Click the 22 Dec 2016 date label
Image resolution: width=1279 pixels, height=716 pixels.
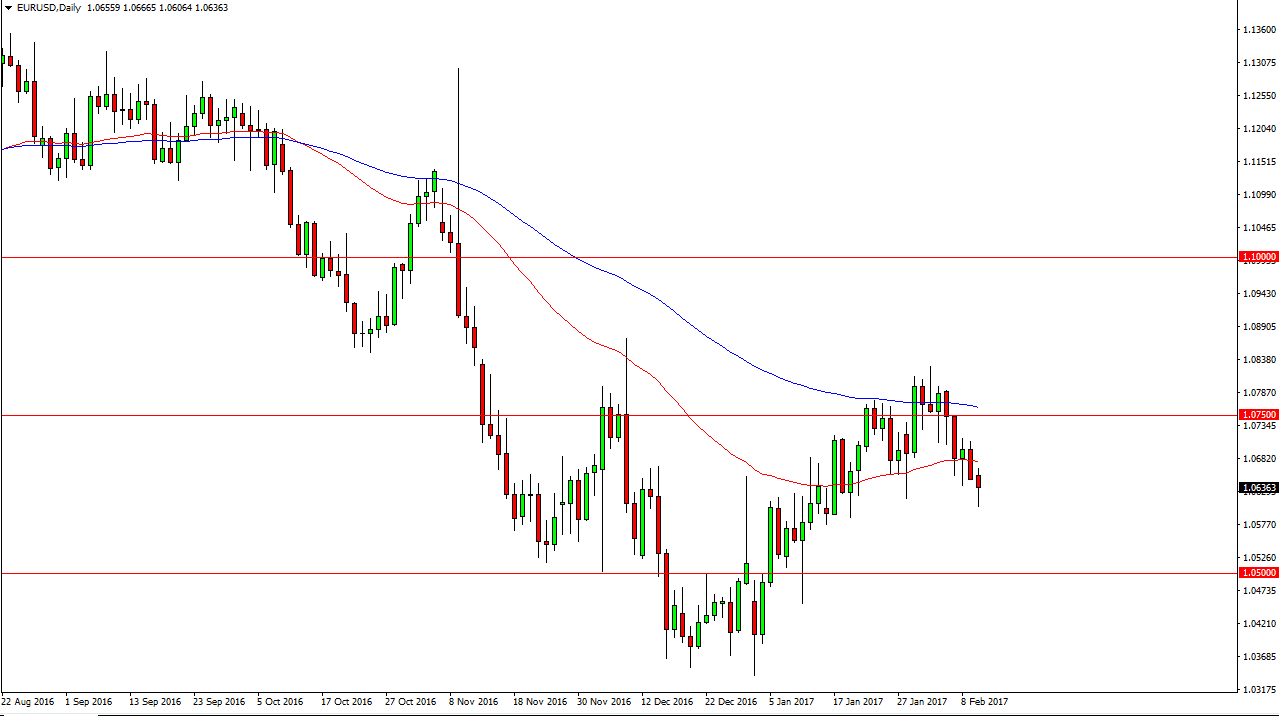(730, 702)
